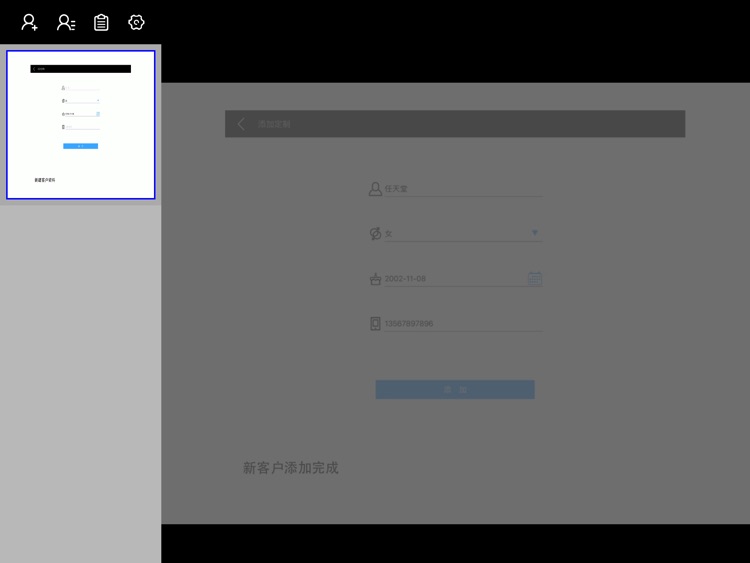Select the slide thumbnail in sidebar
The image size is (750, 563).
81,125
